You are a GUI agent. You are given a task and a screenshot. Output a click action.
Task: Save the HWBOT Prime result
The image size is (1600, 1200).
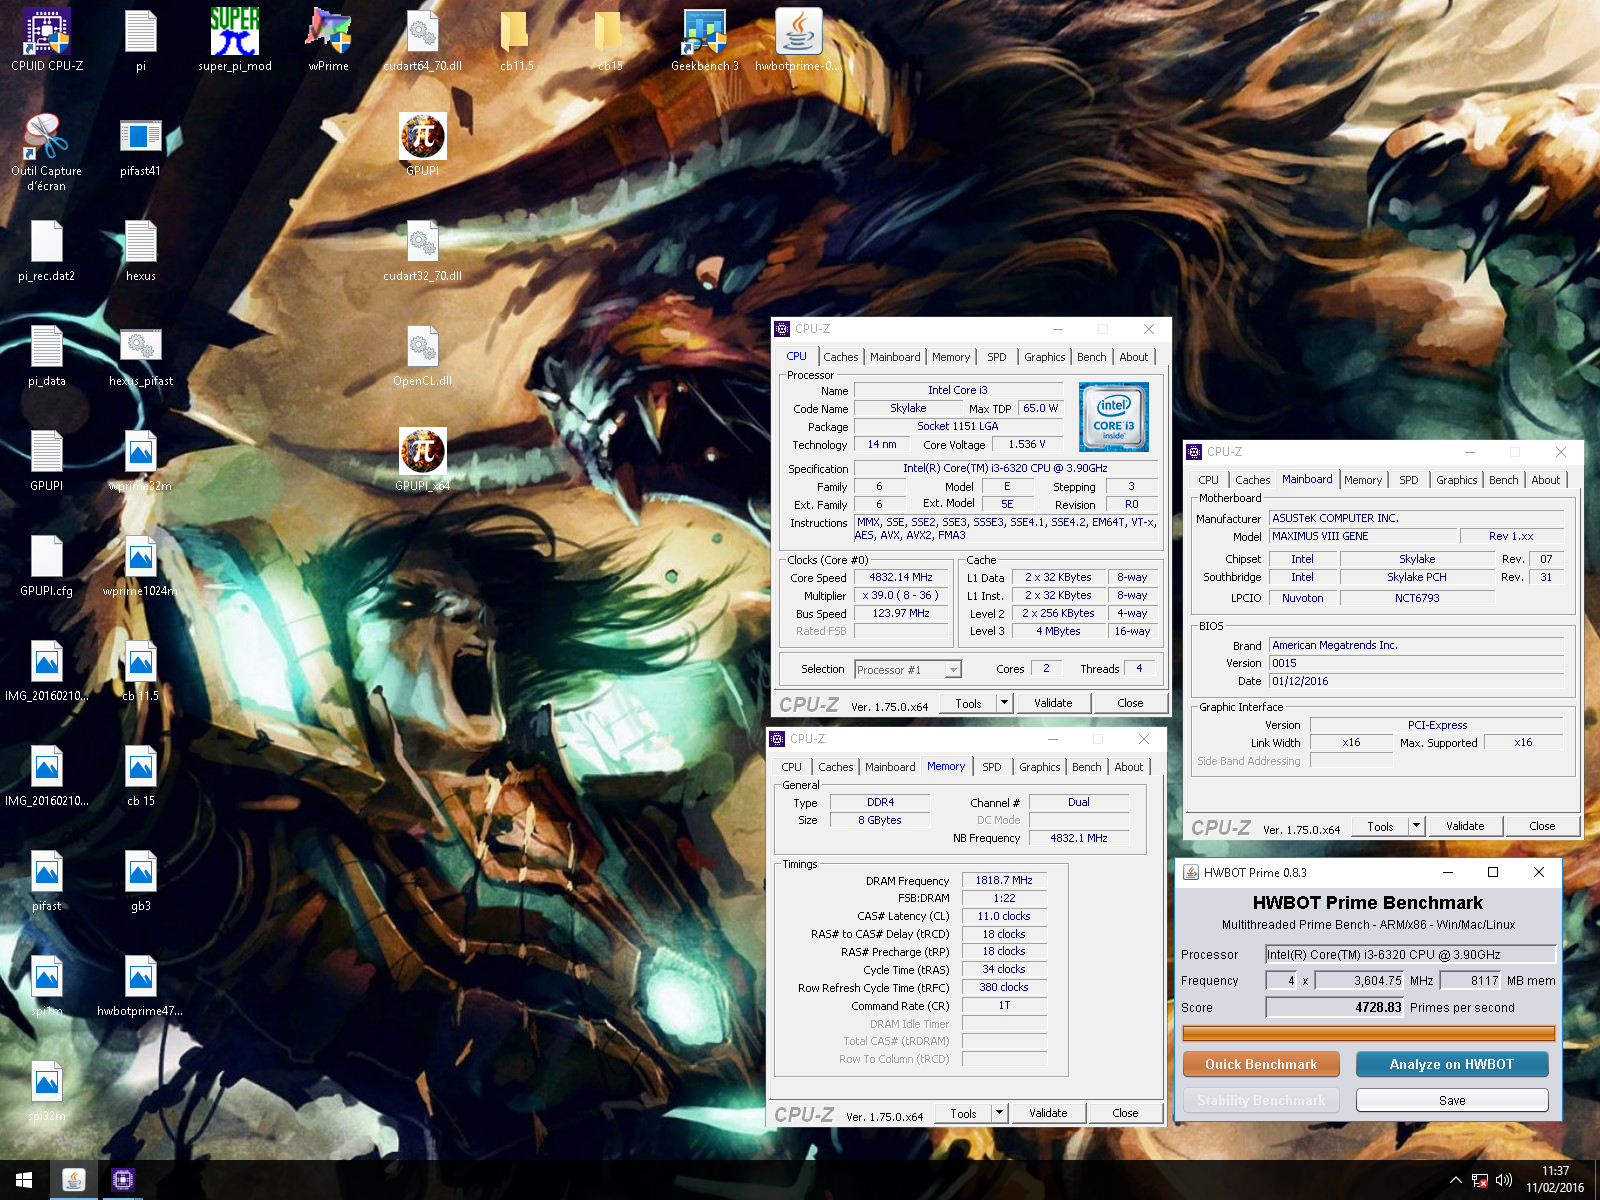click(1452, 1100)
